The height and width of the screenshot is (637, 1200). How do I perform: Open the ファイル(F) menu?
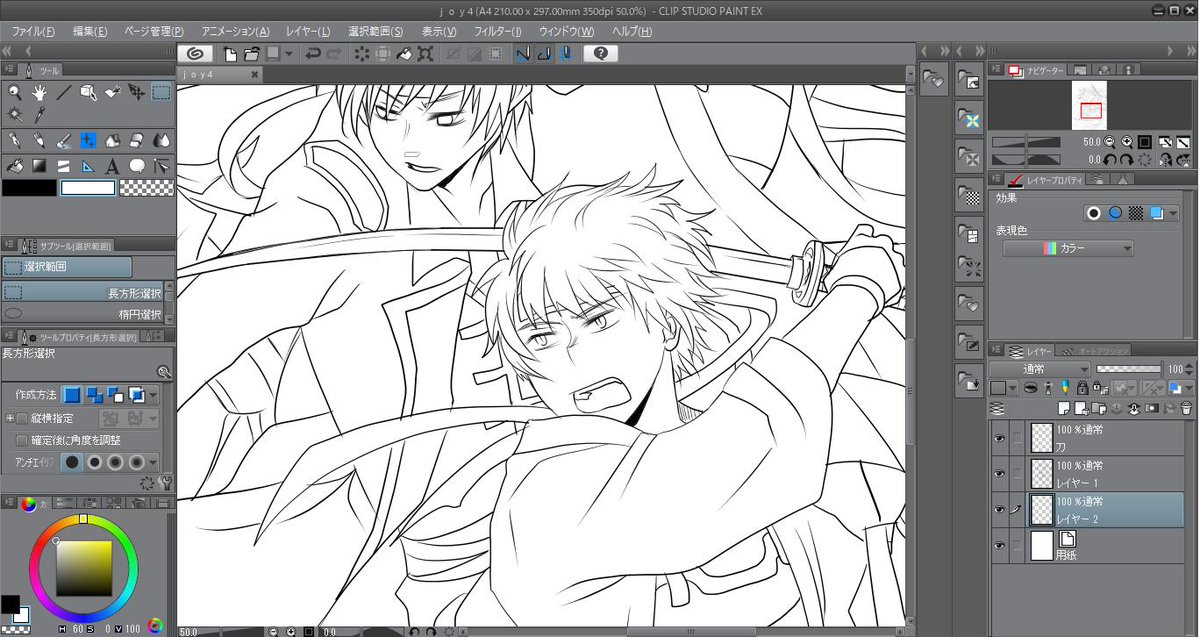pyautogui.click(x=34, y=31)
